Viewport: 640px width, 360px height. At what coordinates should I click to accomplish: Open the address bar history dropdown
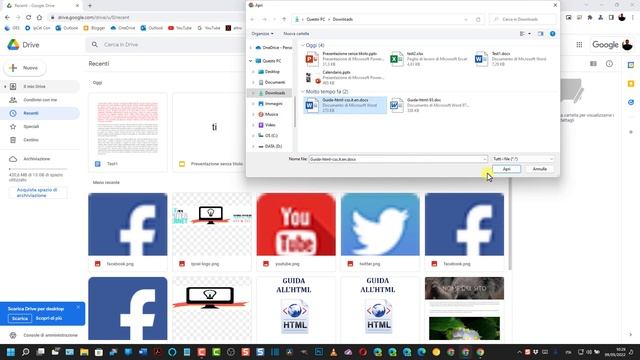click(466, 19)
